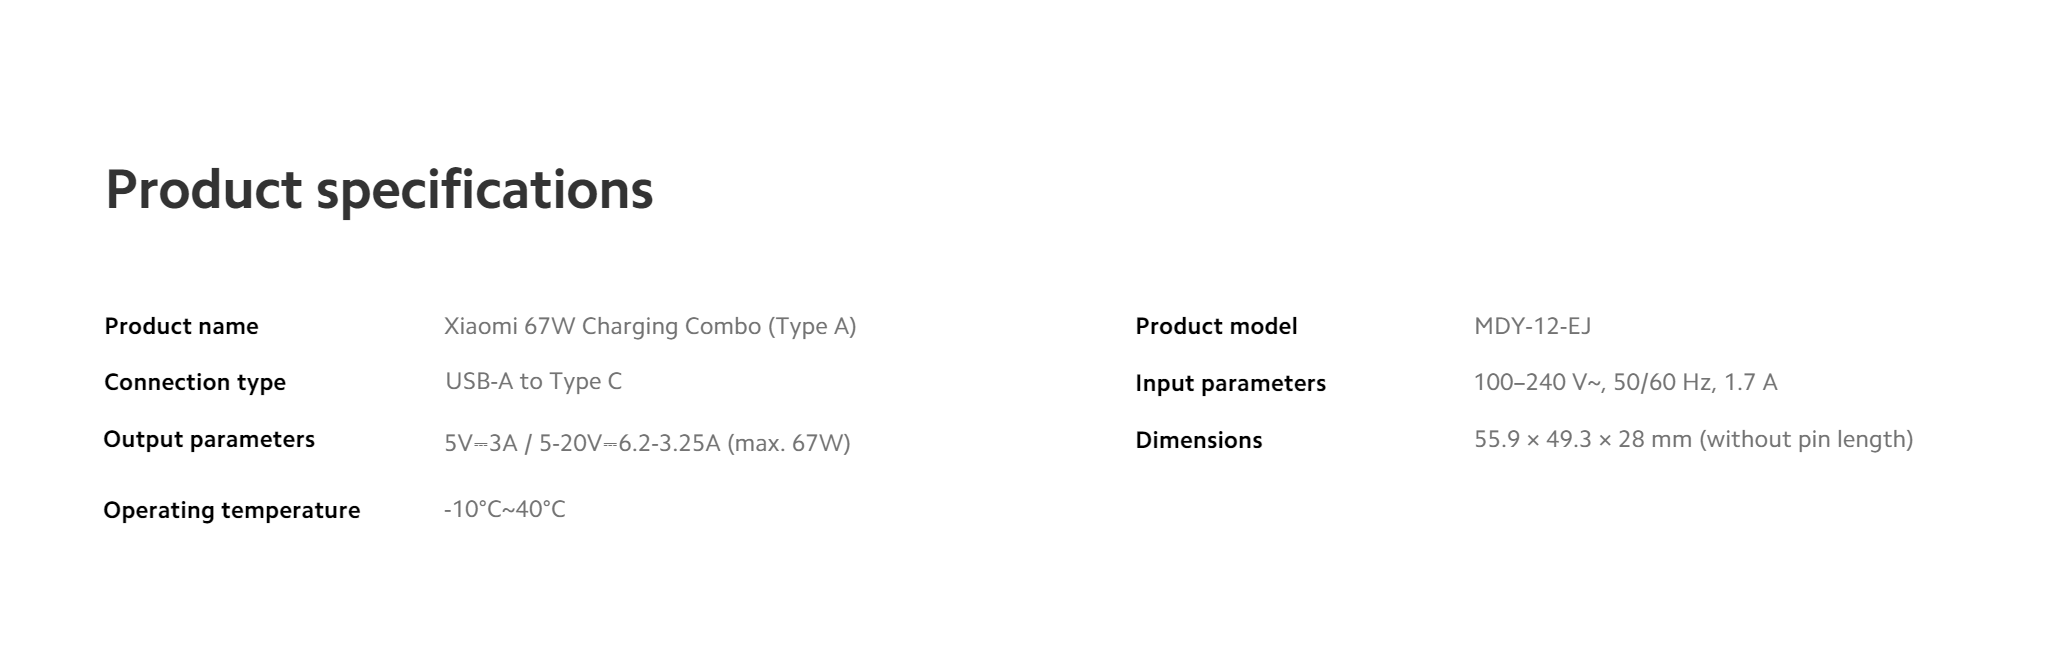Click the (without pin length) note
The image size is (2060, 648).
(1806, 439)
